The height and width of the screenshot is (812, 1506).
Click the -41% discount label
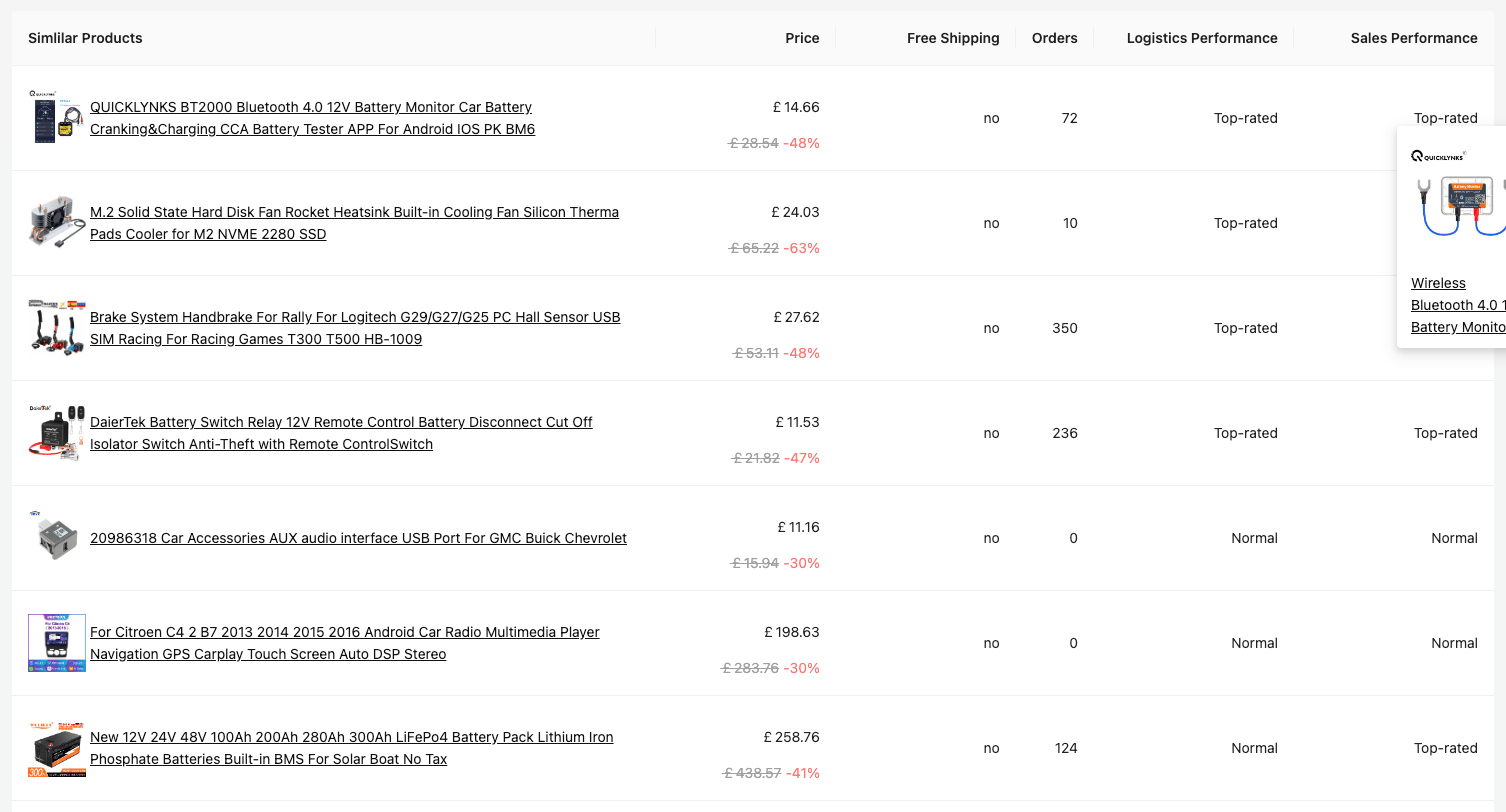[803, 773]
